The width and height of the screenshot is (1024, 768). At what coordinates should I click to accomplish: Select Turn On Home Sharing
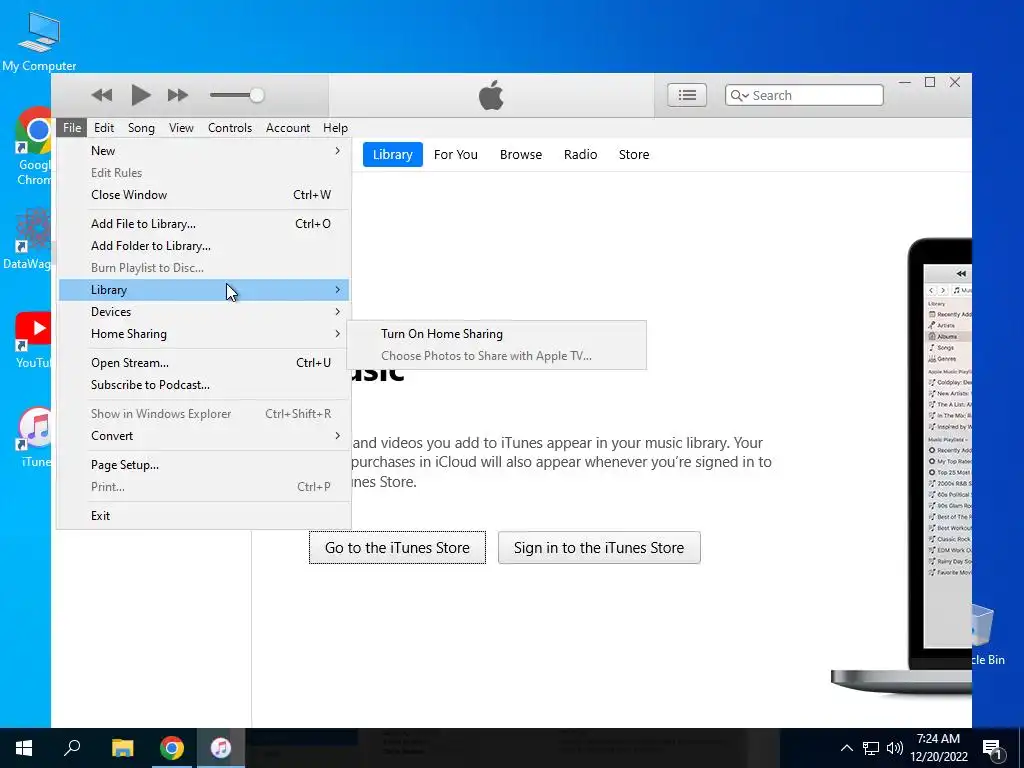coord(496,334)
